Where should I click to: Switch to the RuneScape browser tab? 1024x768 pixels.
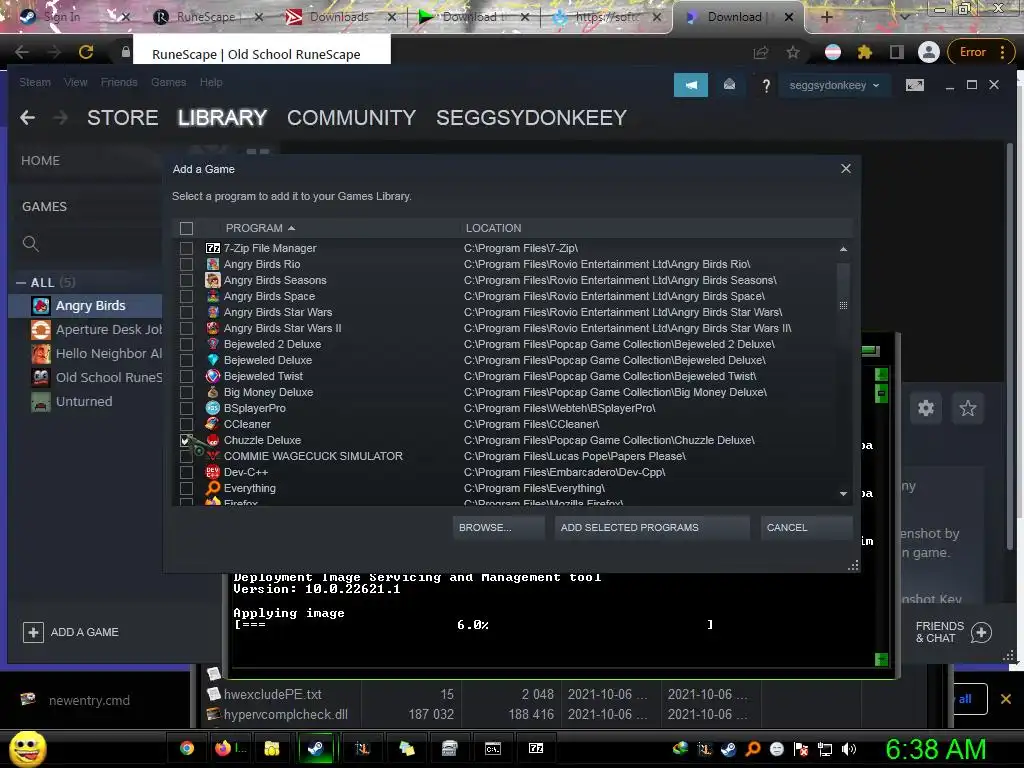pos(205,17)
